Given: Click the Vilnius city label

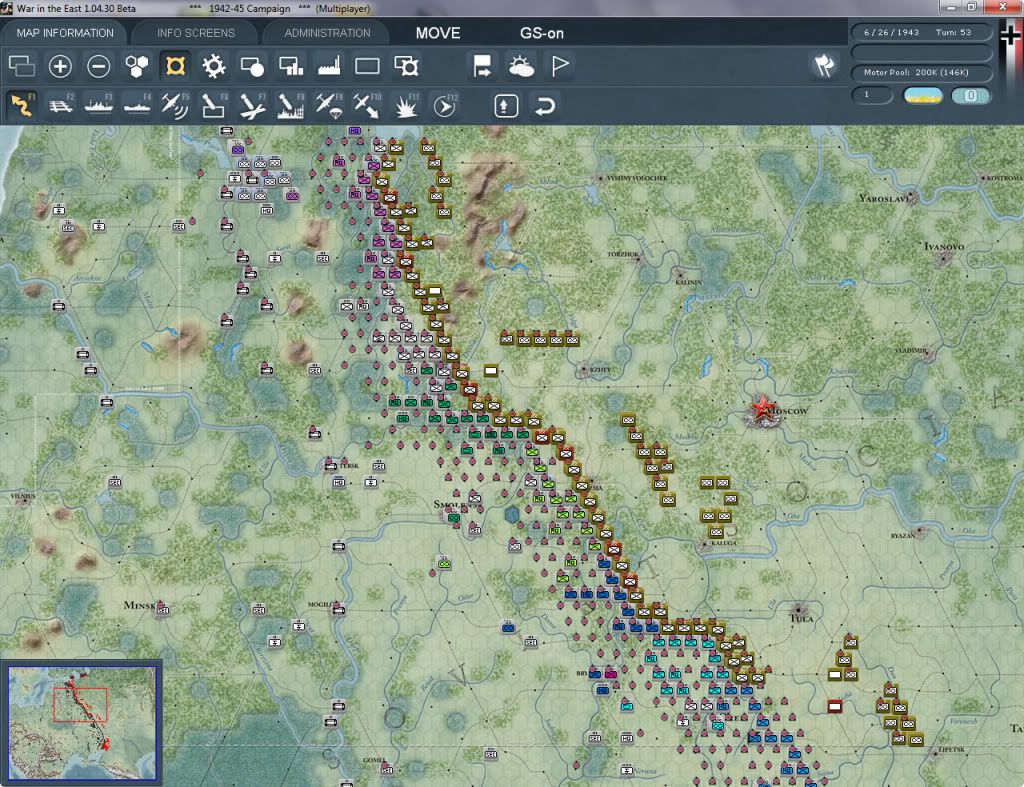Looking at the screenshot, I should (x=23, y=496).
